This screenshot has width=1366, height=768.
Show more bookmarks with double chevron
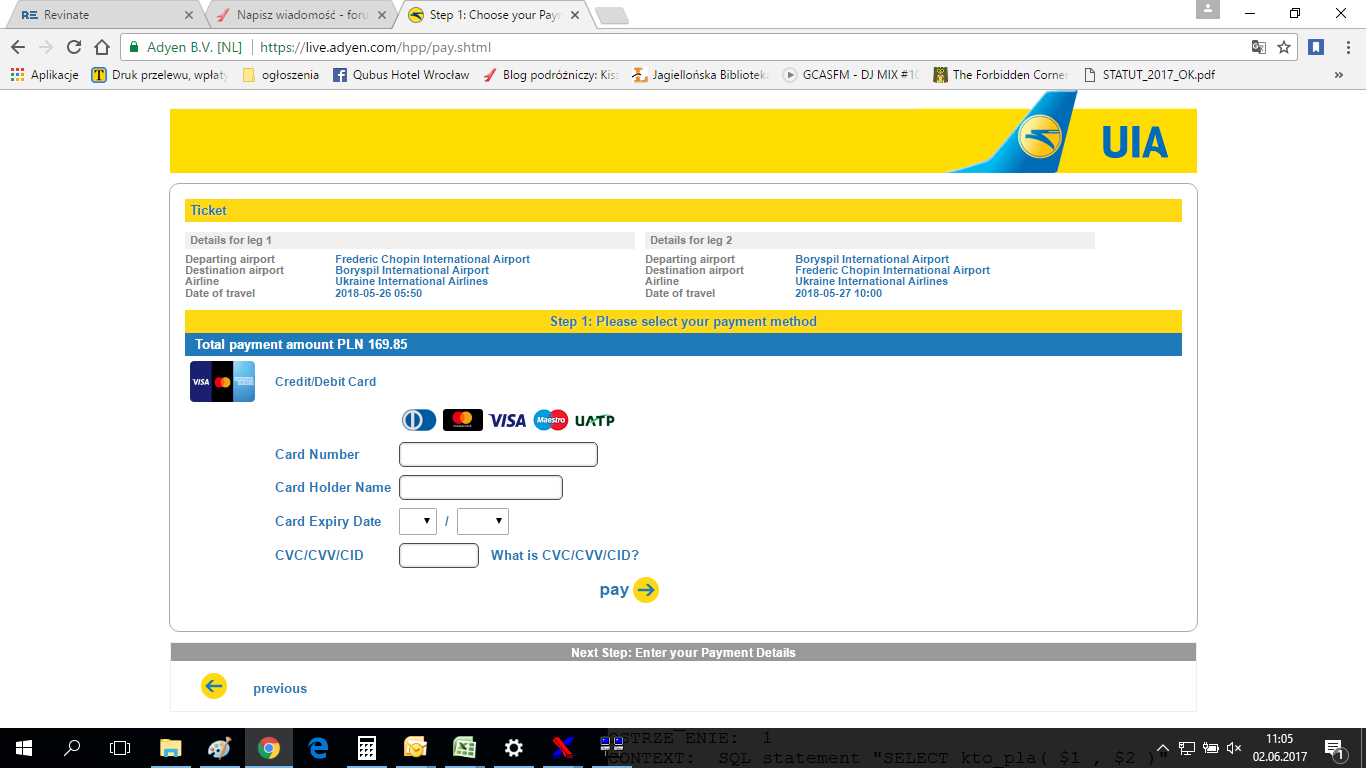pyautogui.click(x=1339, y=74)
